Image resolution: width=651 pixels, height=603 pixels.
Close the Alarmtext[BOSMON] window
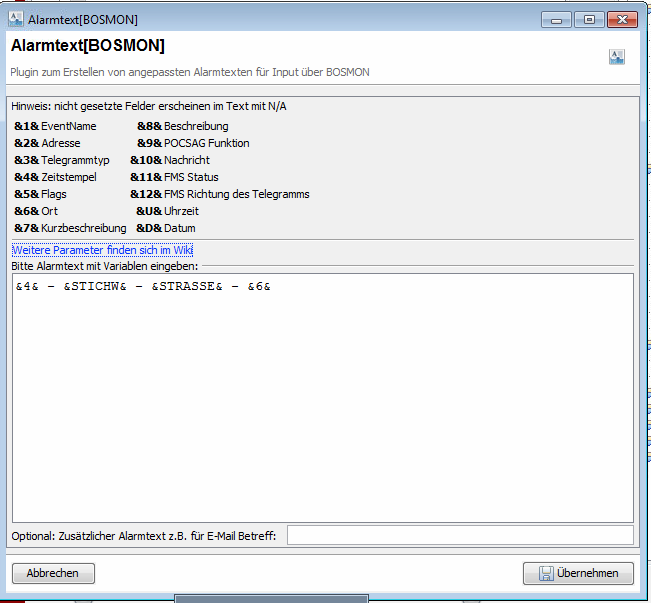(622, 20)
